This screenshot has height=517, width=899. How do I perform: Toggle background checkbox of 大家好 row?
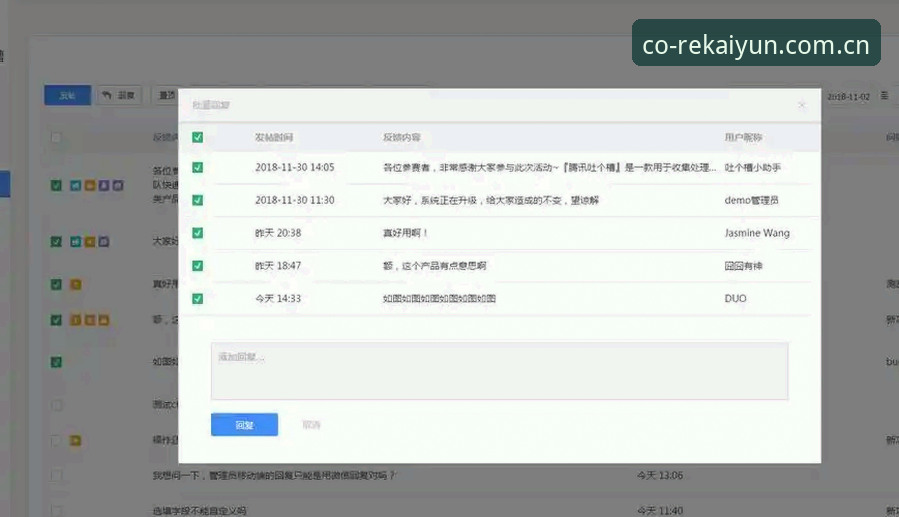pyautogui.click(x=56, y=241)
